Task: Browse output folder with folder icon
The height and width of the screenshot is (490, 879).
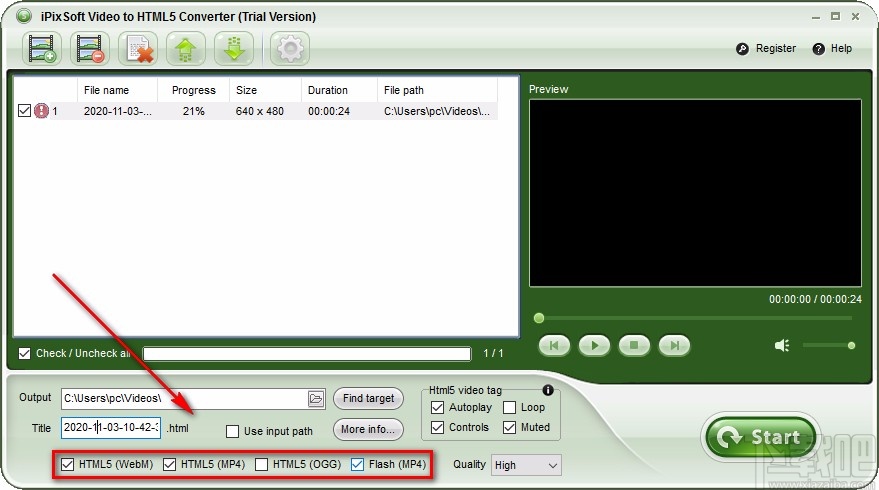Action: [316, 399]
